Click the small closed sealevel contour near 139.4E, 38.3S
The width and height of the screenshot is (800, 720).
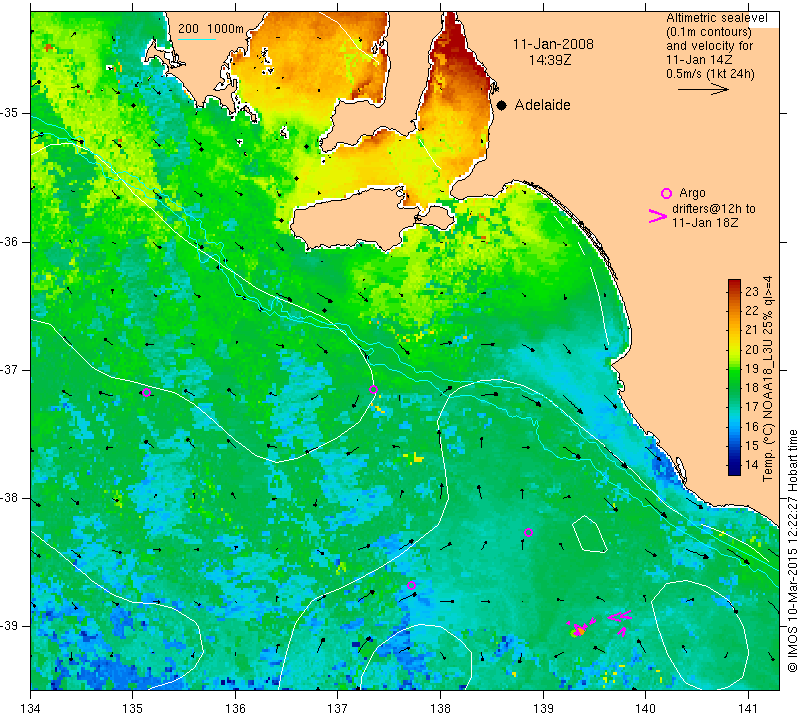589,534
